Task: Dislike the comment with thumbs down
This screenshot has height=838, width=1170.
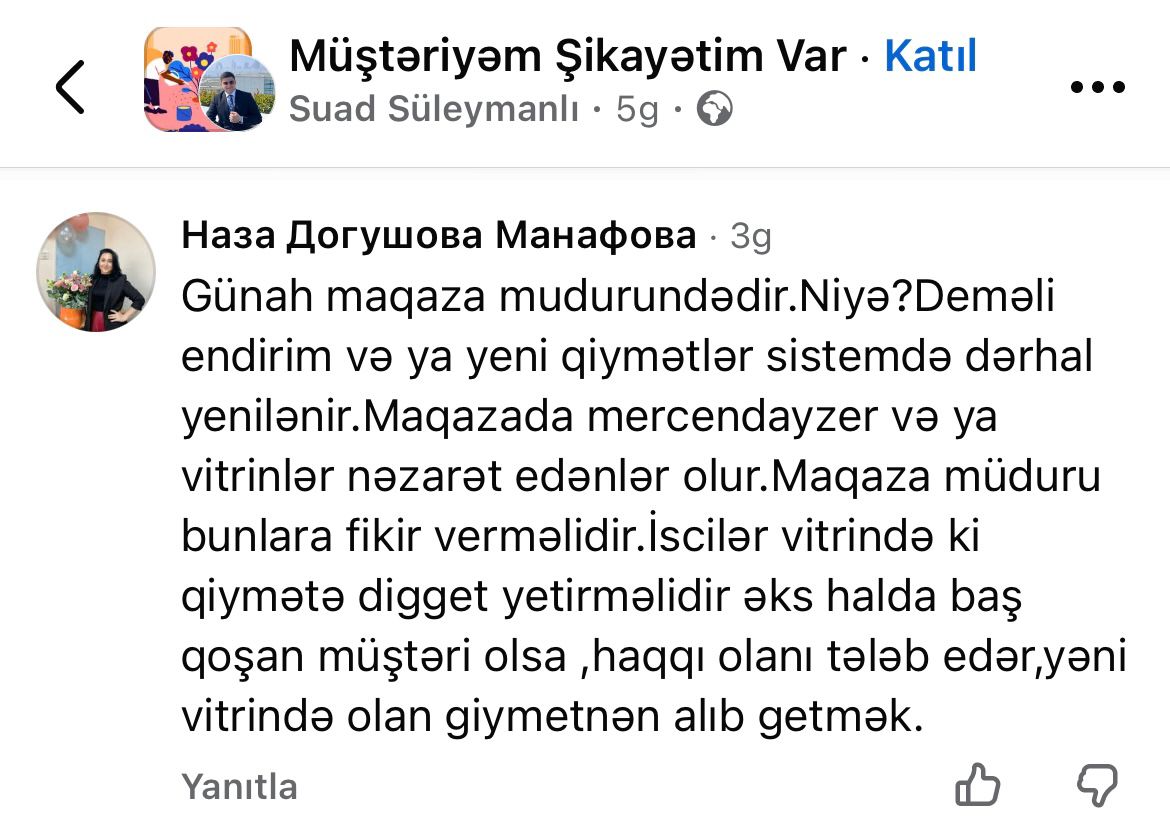Action: (x=1097, y=786)
